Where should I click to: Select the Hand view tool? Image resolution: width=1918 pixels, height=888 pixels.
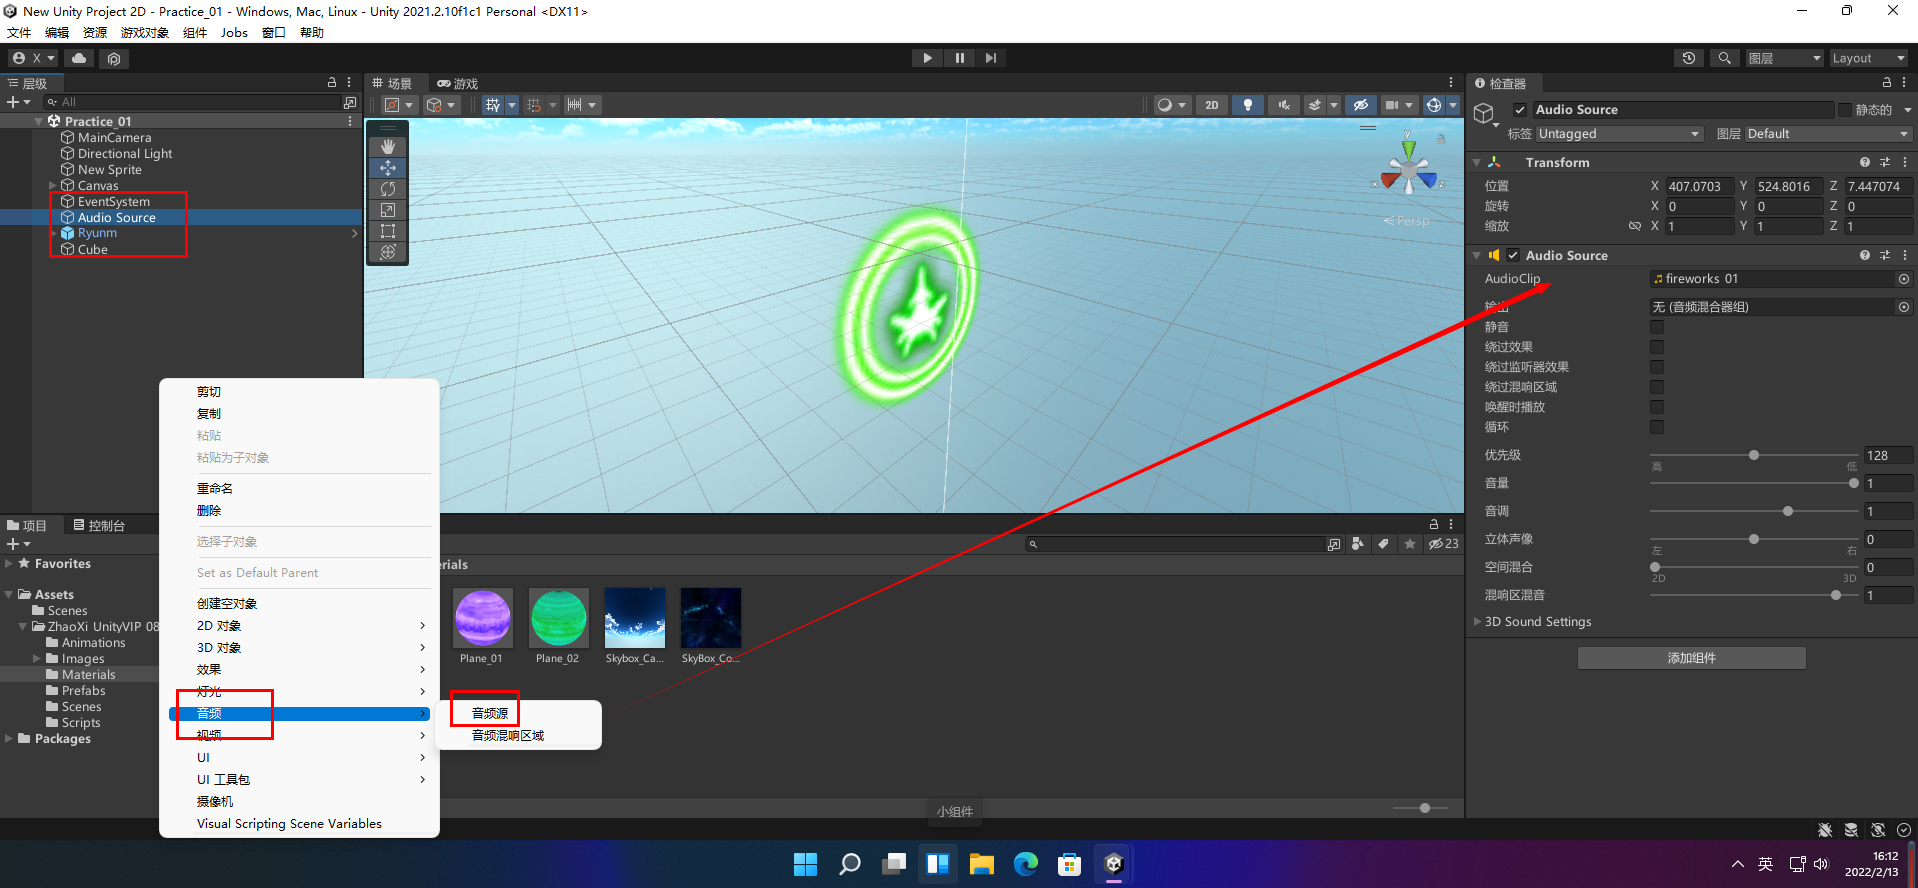(388, 146)
